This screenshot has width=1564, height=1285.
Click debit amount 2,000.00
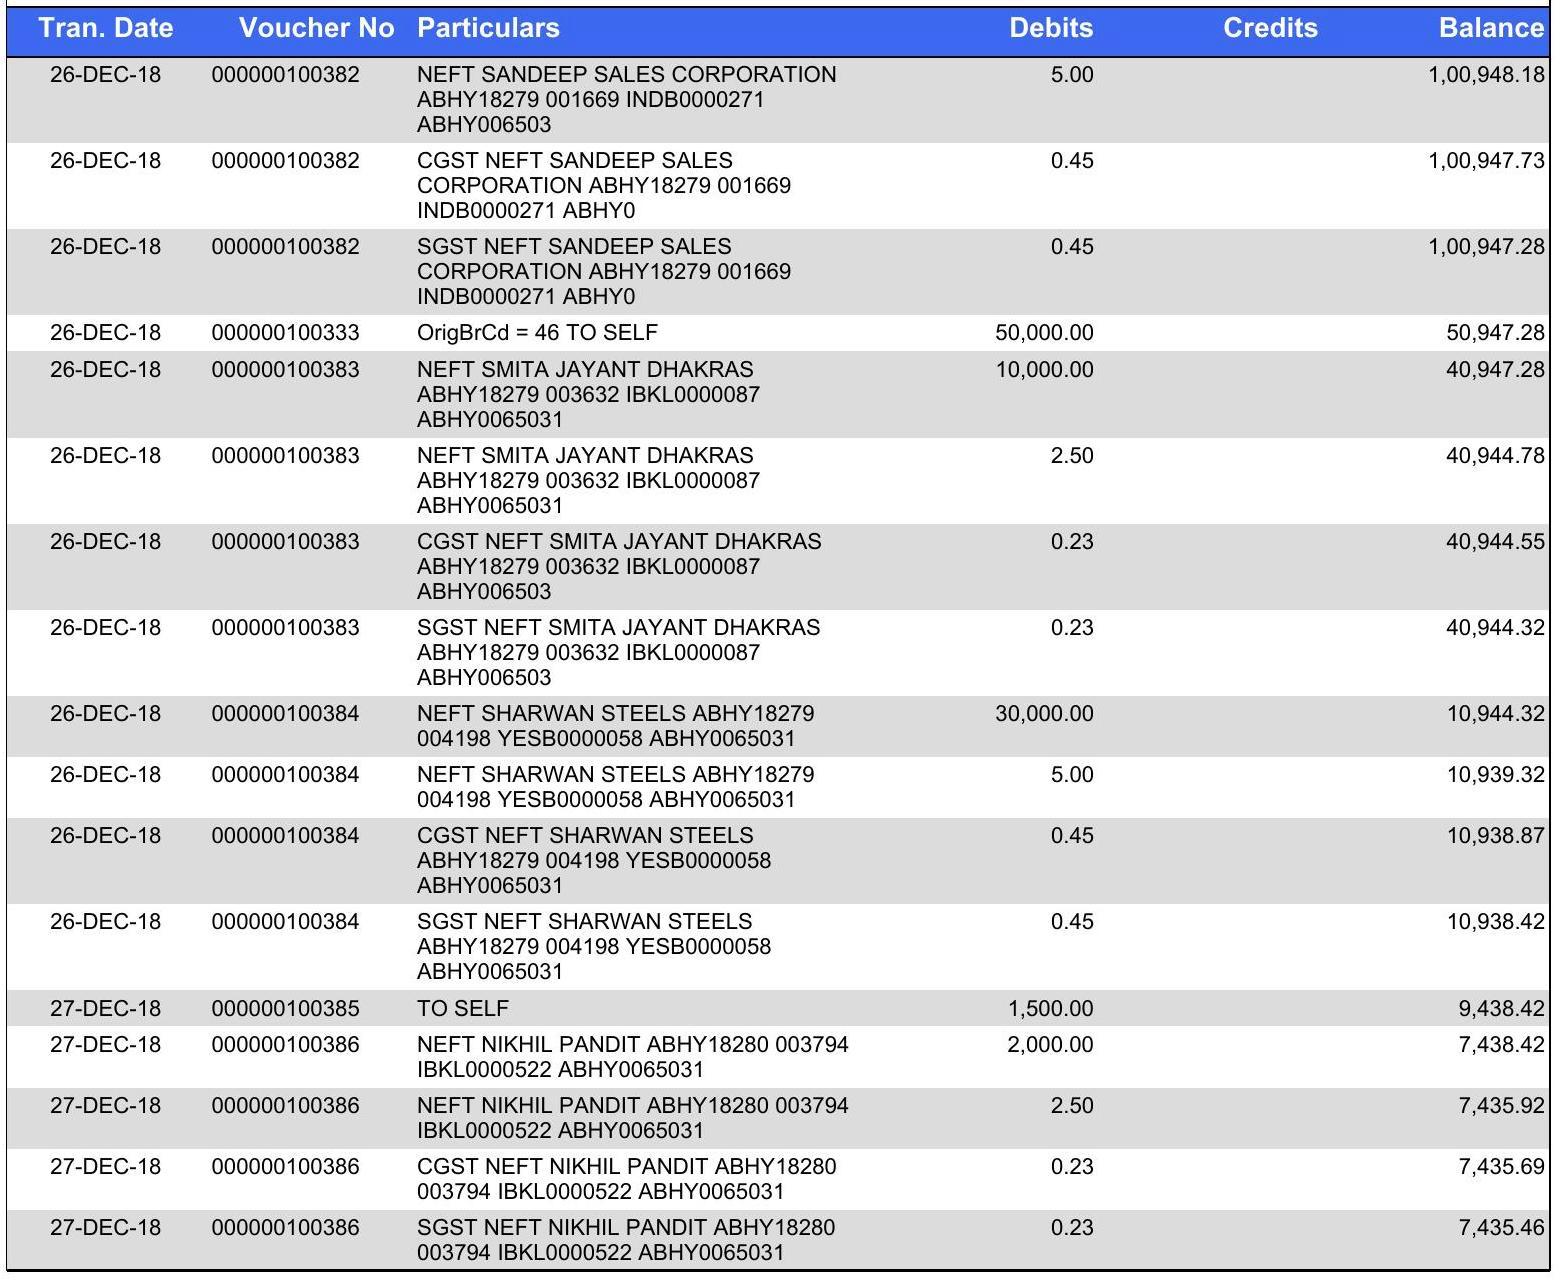point(1050,1045)
